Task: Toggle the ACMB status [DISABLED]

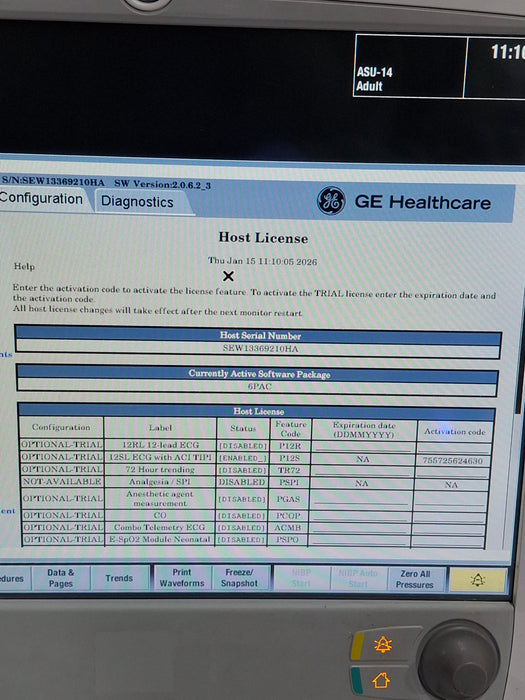Action: click(x=242, y=528)
